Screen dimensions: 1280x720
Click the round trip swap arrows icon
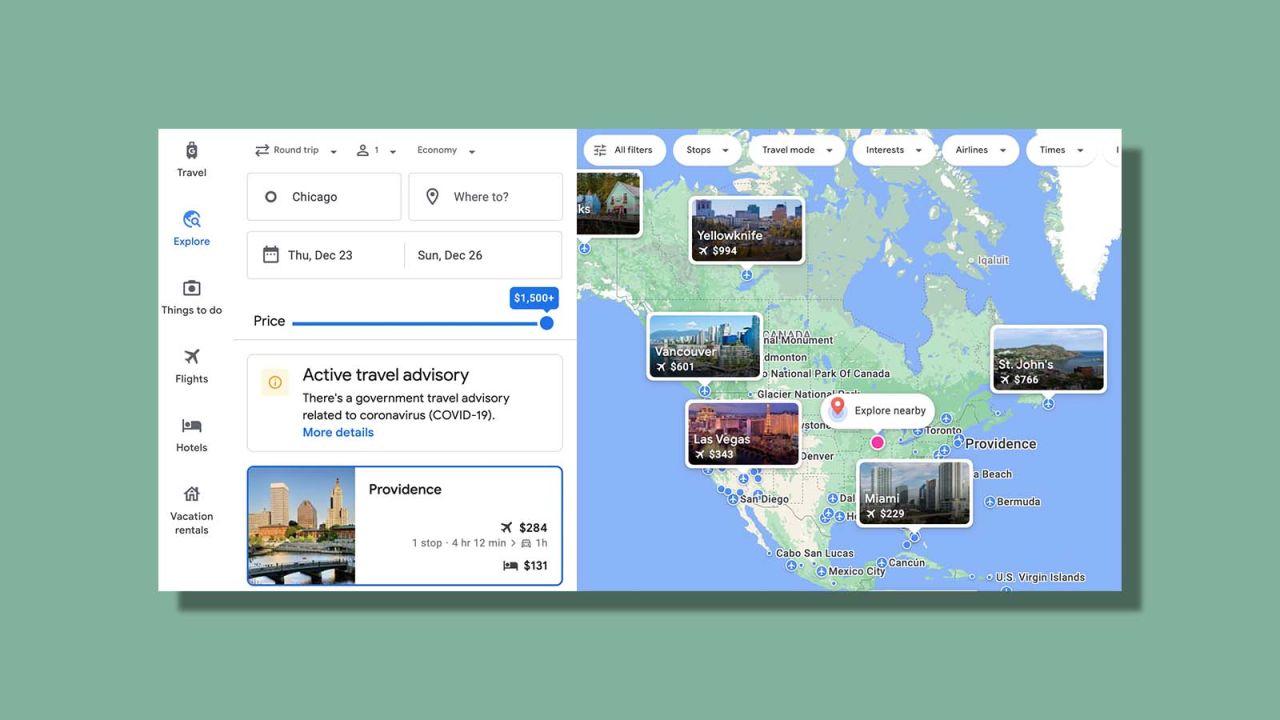click(262, 150)
